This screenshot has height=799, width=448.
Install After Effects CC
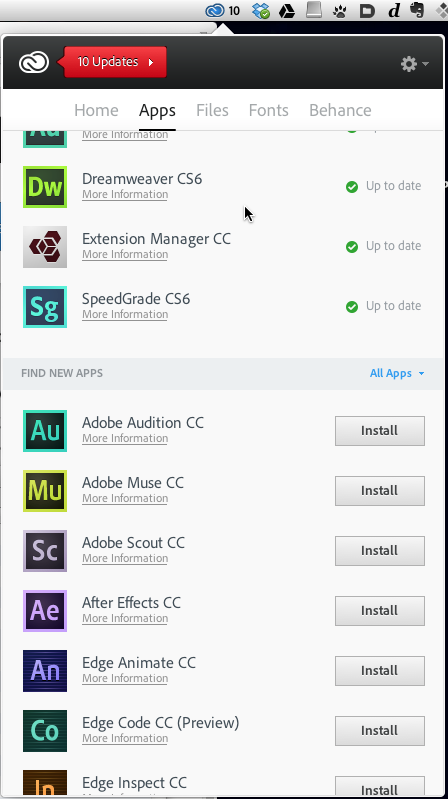(x=380, y=610)
